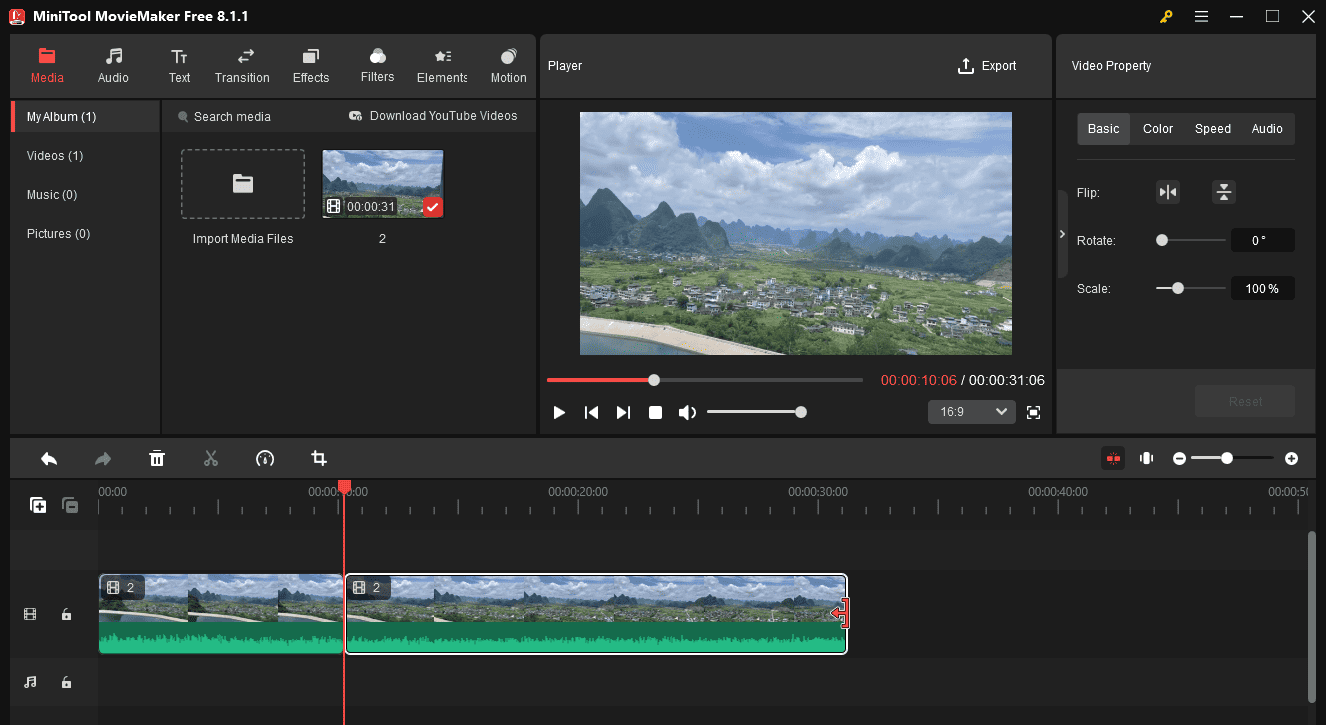
Task: Click the timeline zoom slider
Action: point(1232,458)
